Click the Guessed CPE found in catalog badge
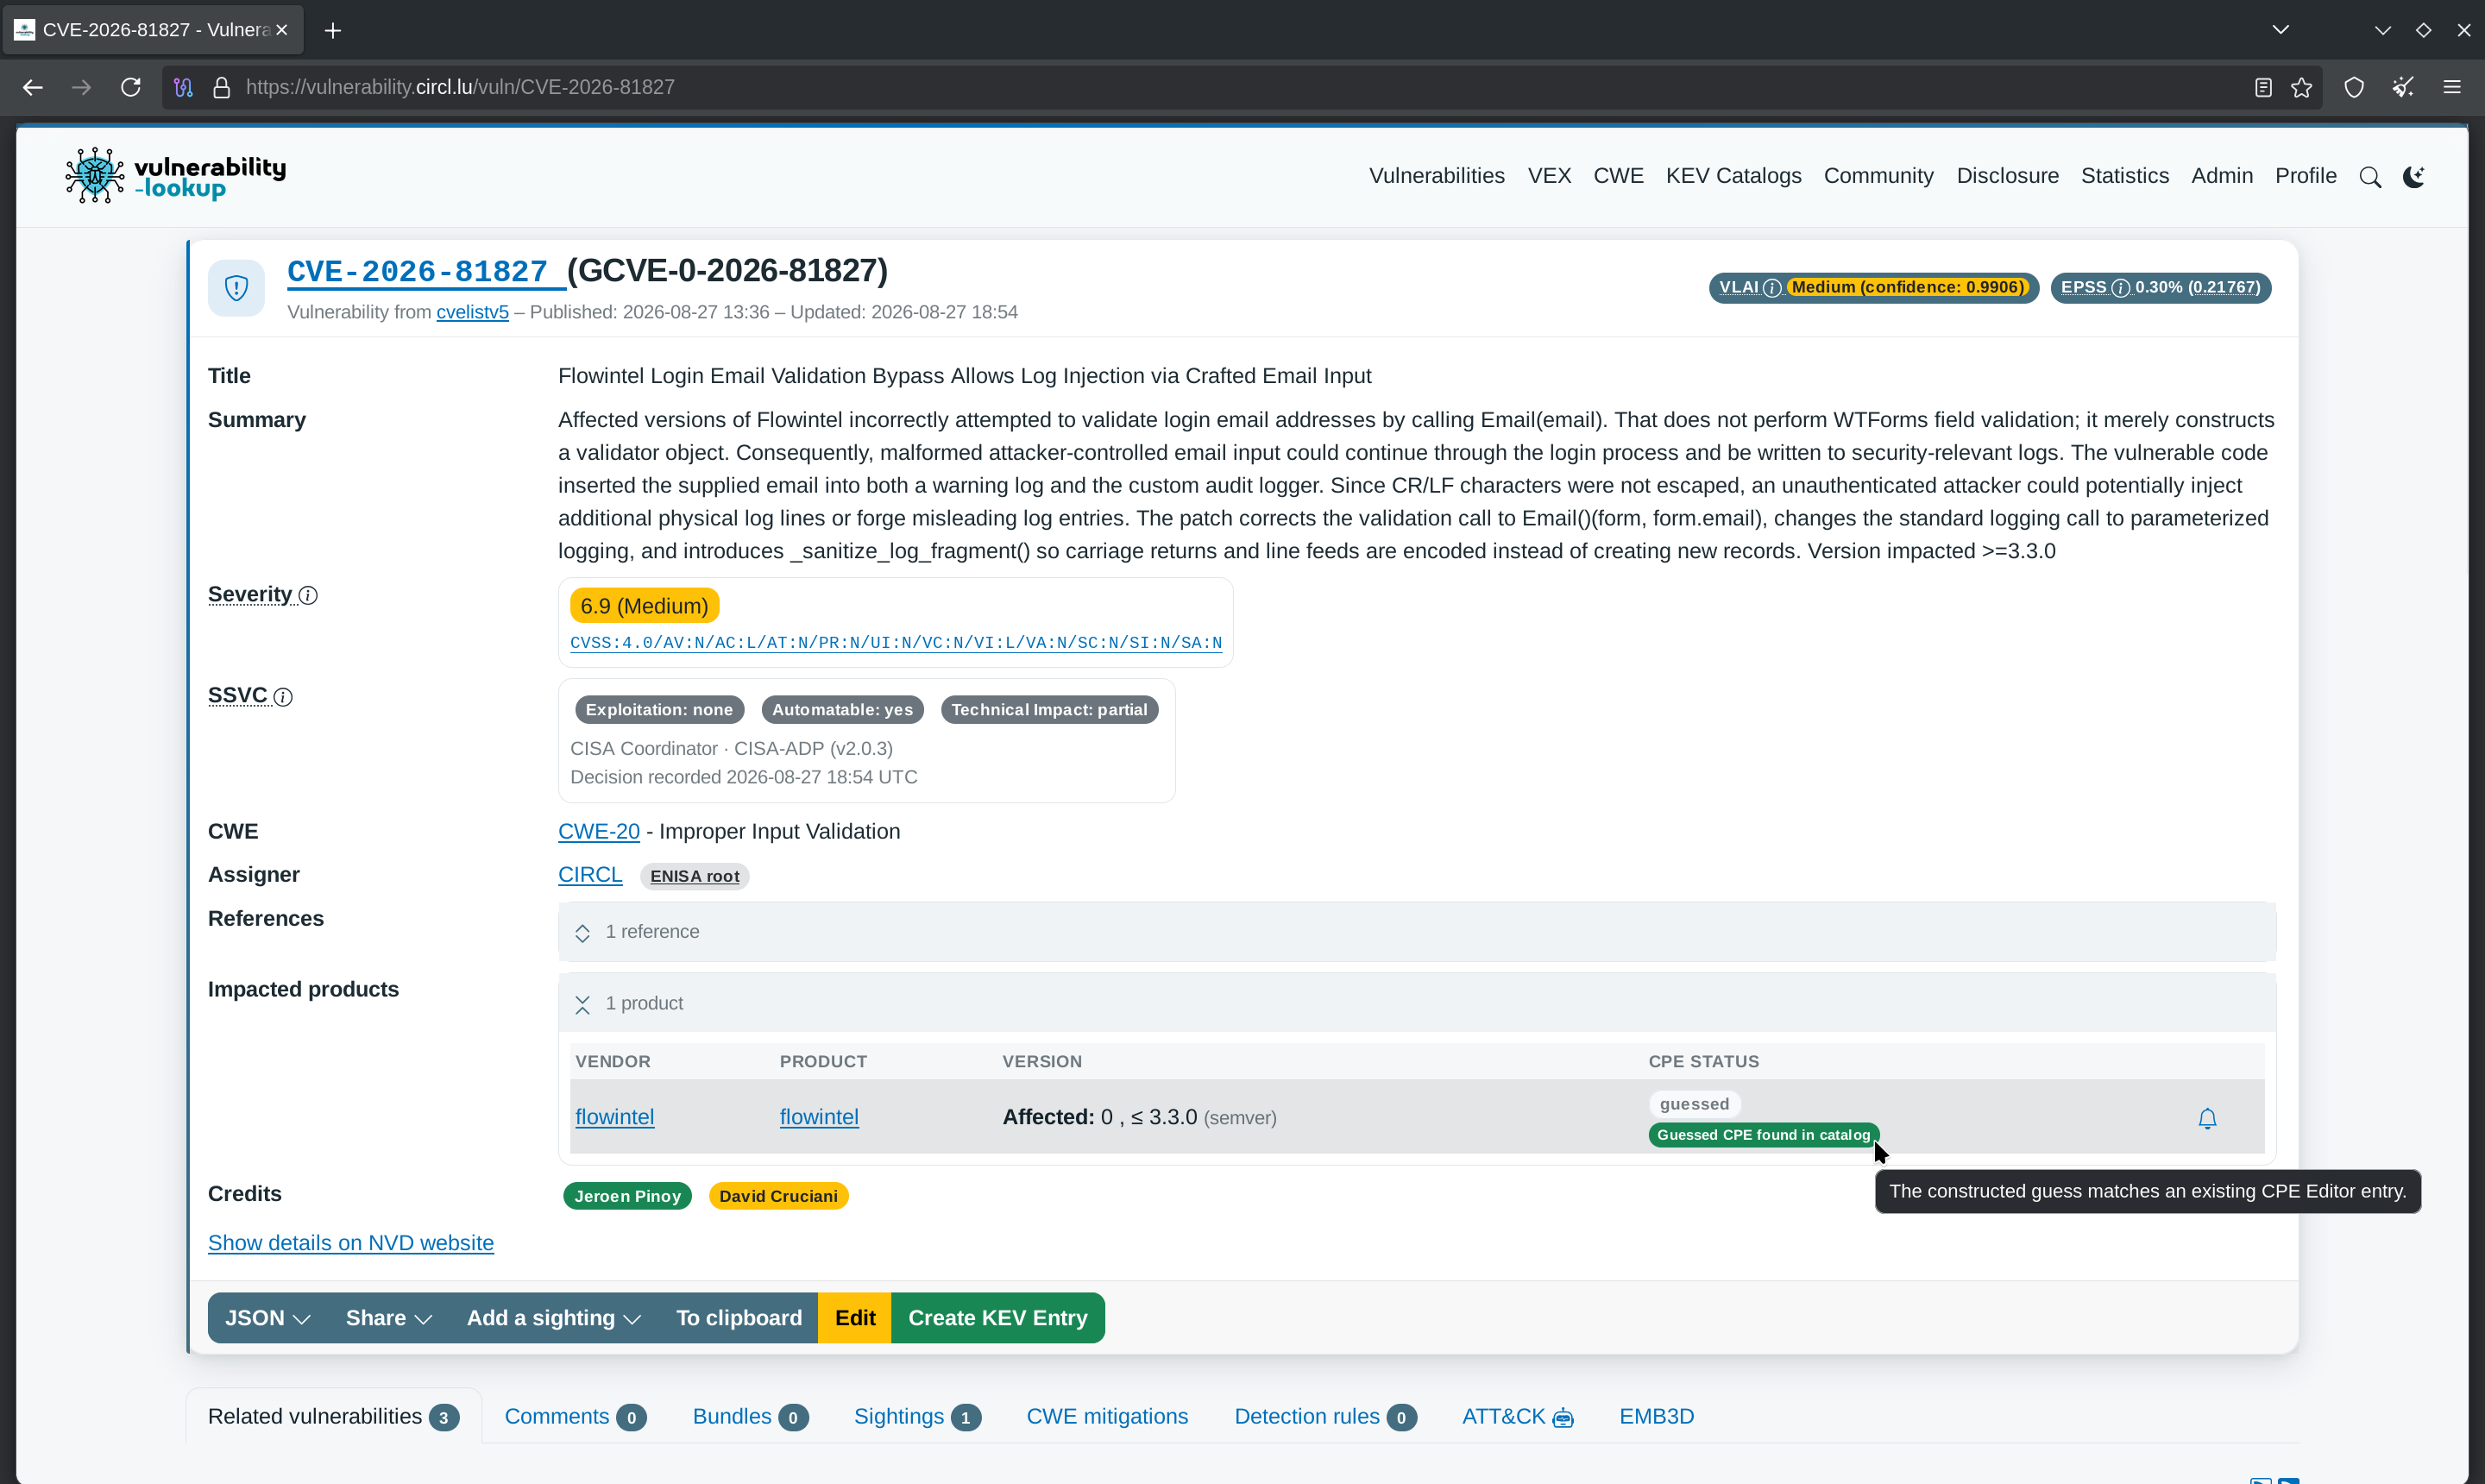2485x1484 pixels. pos(1763,1136)
